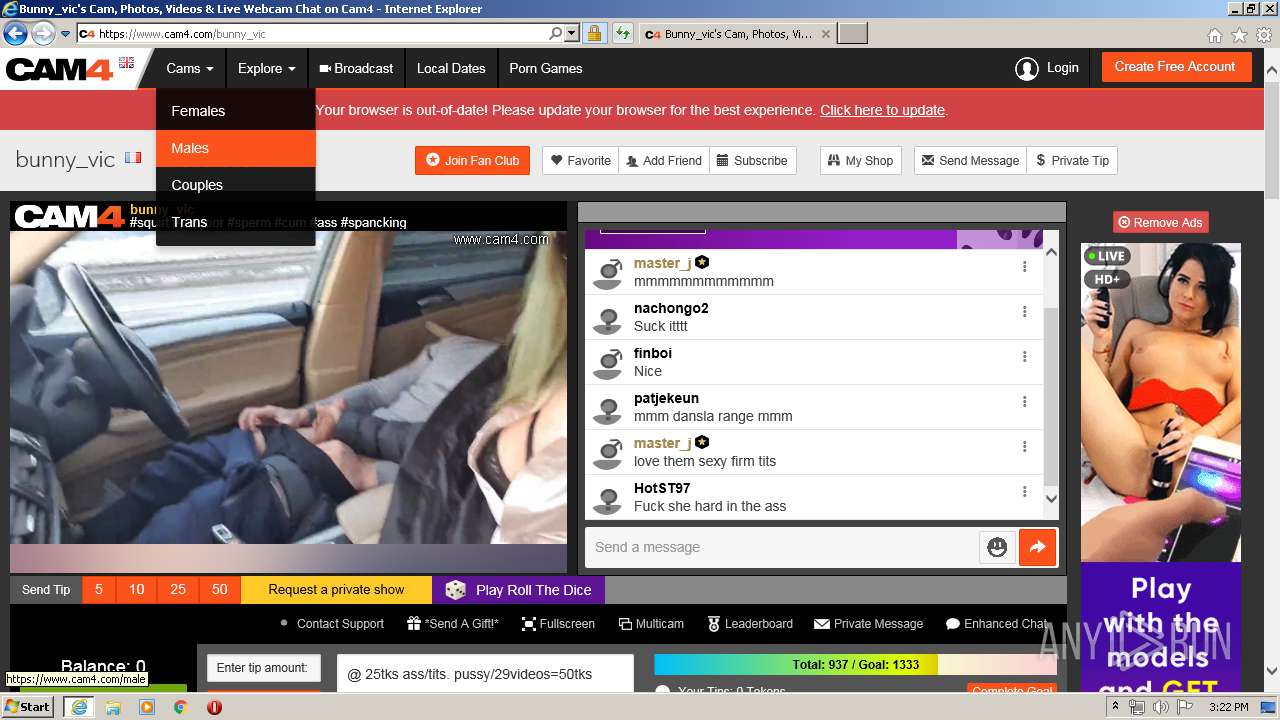Open a new browser tab
The height and width of the screenshot is (720, 1280).
click(x=852, y=34)
